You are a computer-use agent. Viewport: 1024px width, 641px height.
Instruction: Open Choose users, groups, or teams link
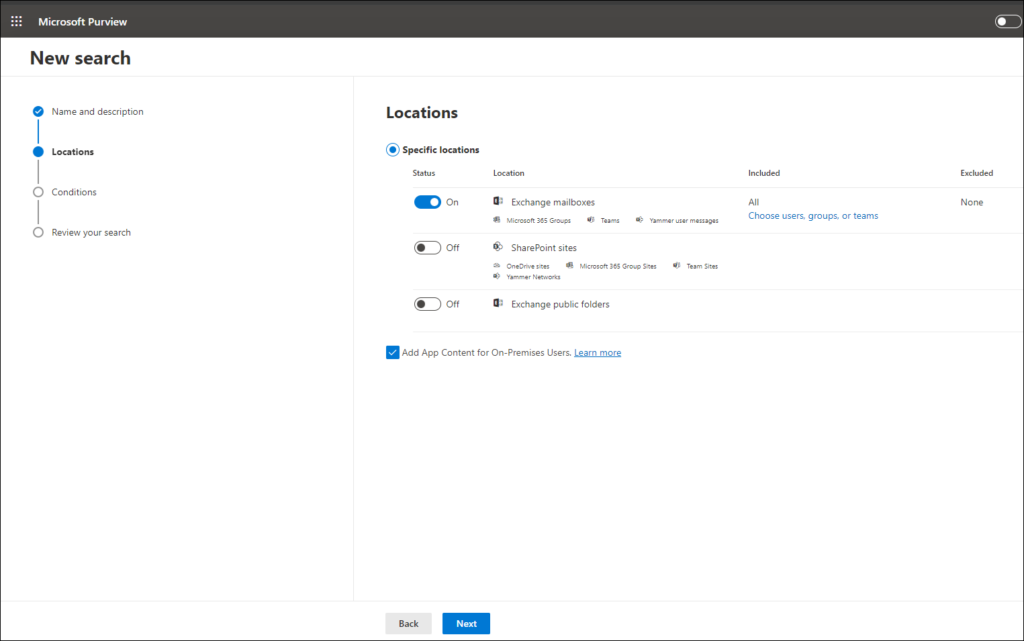(813, 216)
